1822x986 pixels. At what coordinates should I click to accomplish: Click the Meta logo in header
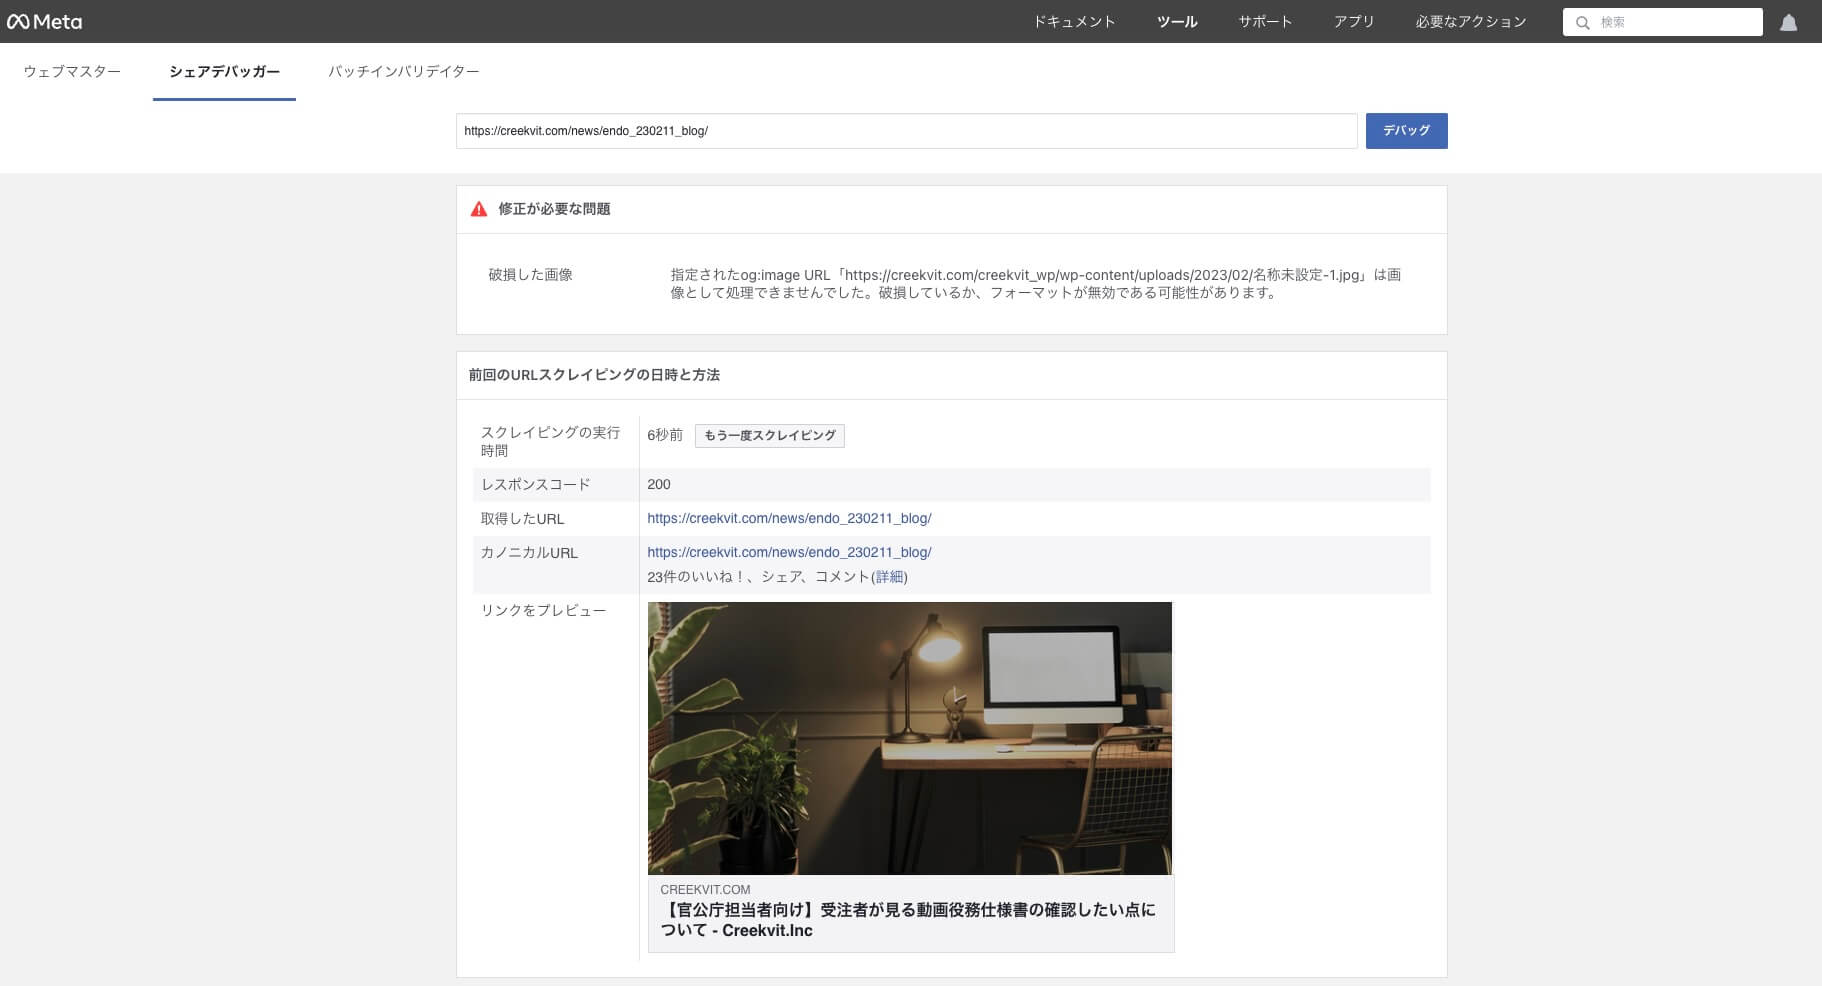[44, 22]
